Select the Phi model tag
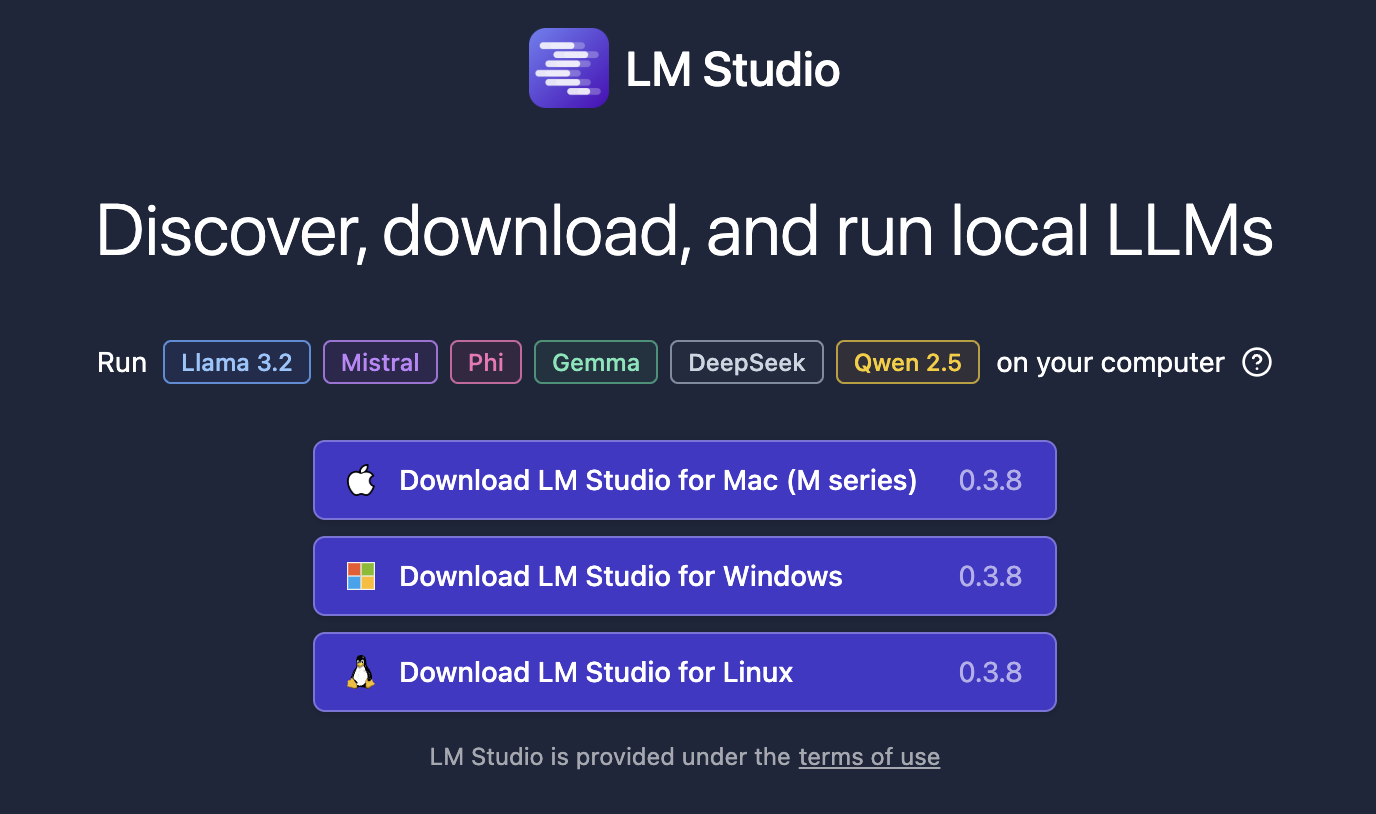Viewport: 1376px width, 814px height. 486,362
